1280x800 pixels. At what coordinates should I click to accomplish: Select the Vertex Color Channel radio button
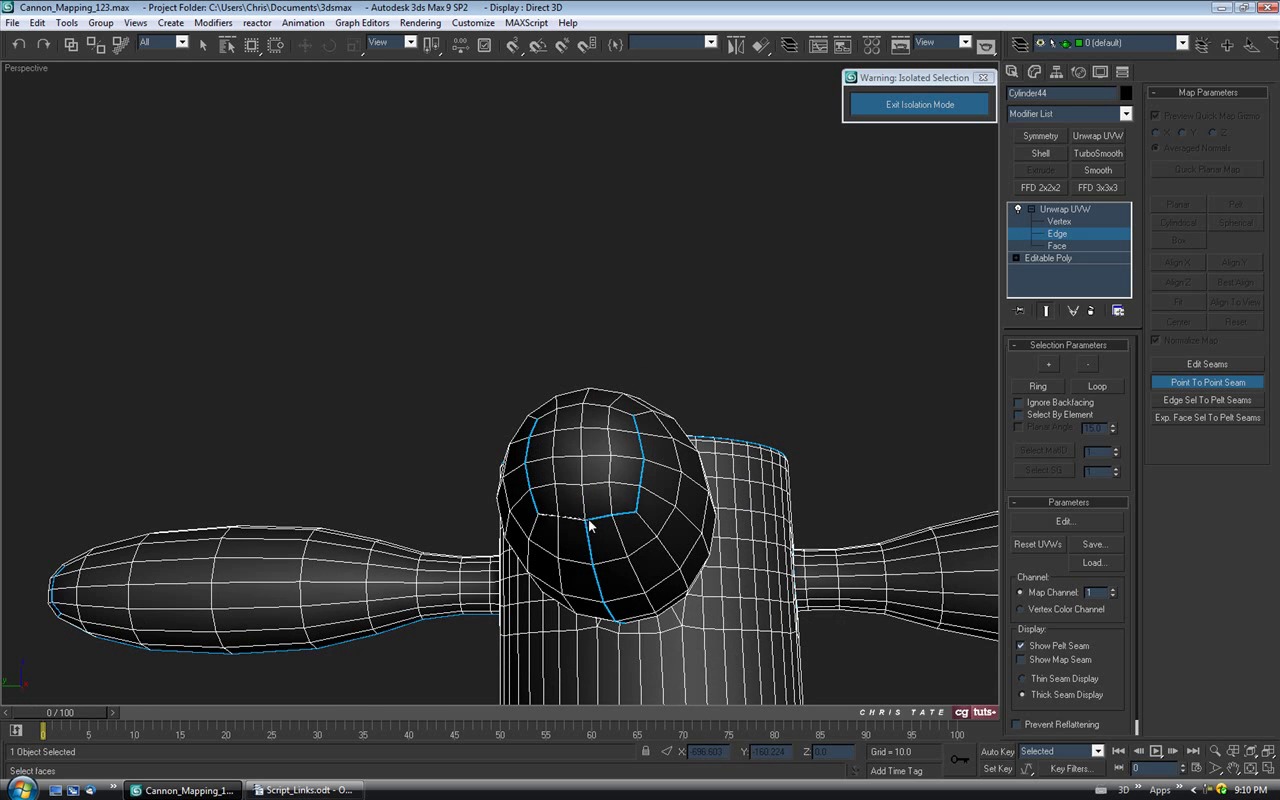coord(1021,610)
